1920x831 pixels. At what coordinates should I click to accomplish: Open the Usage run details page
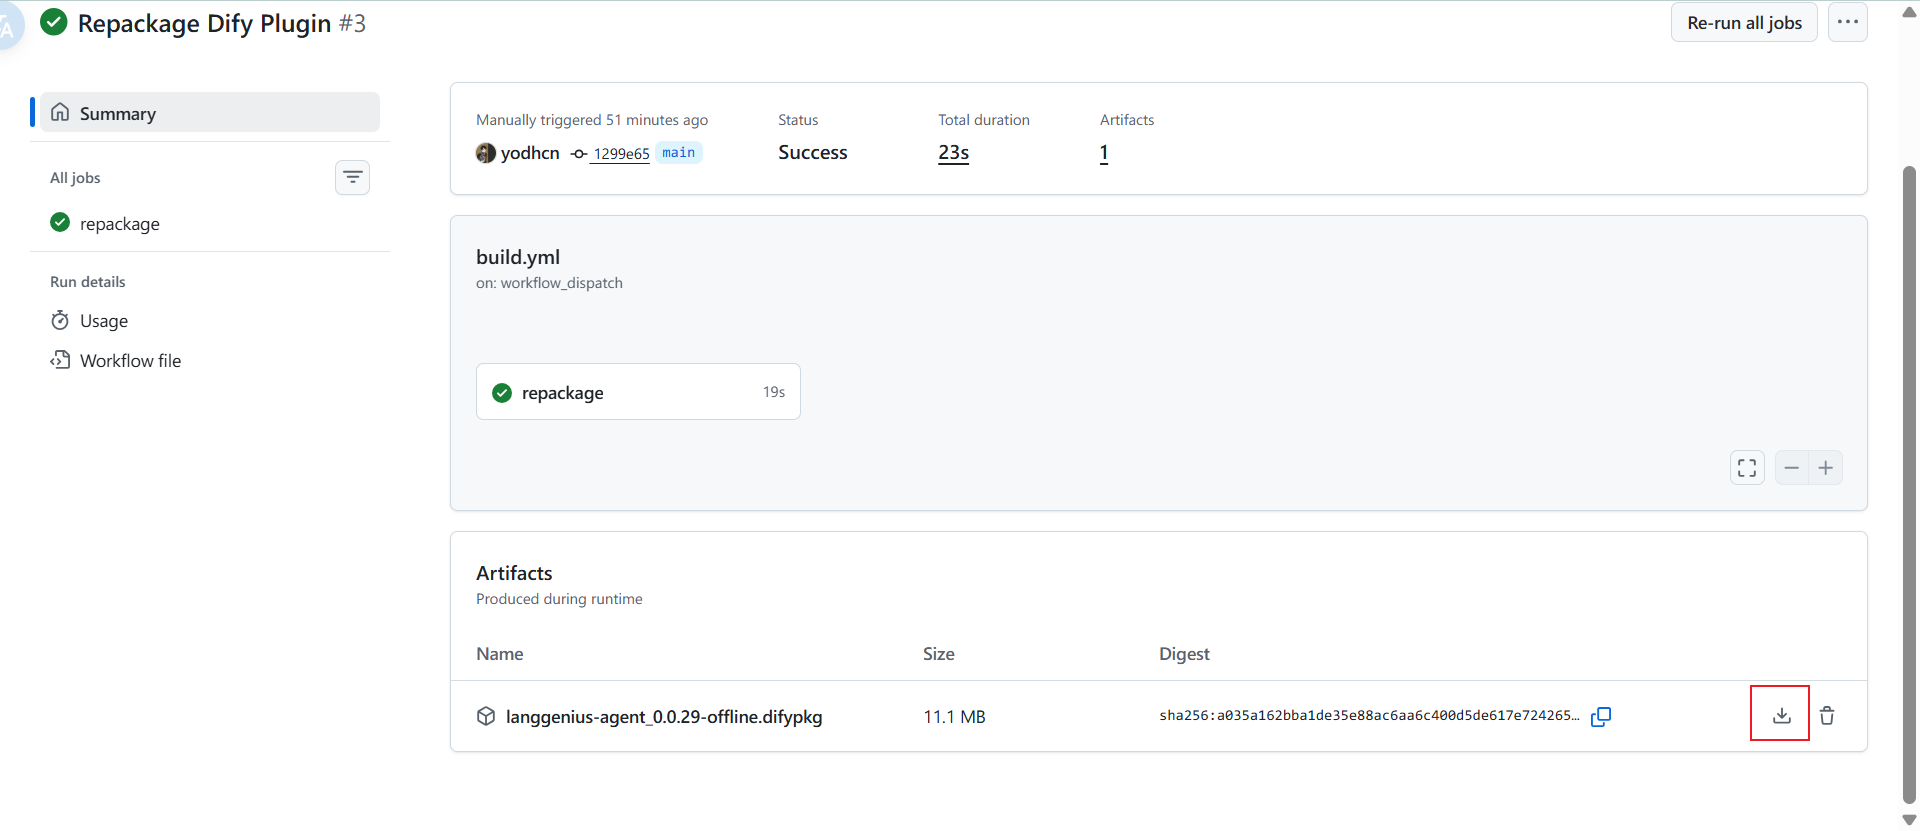(x=104, y=321)
